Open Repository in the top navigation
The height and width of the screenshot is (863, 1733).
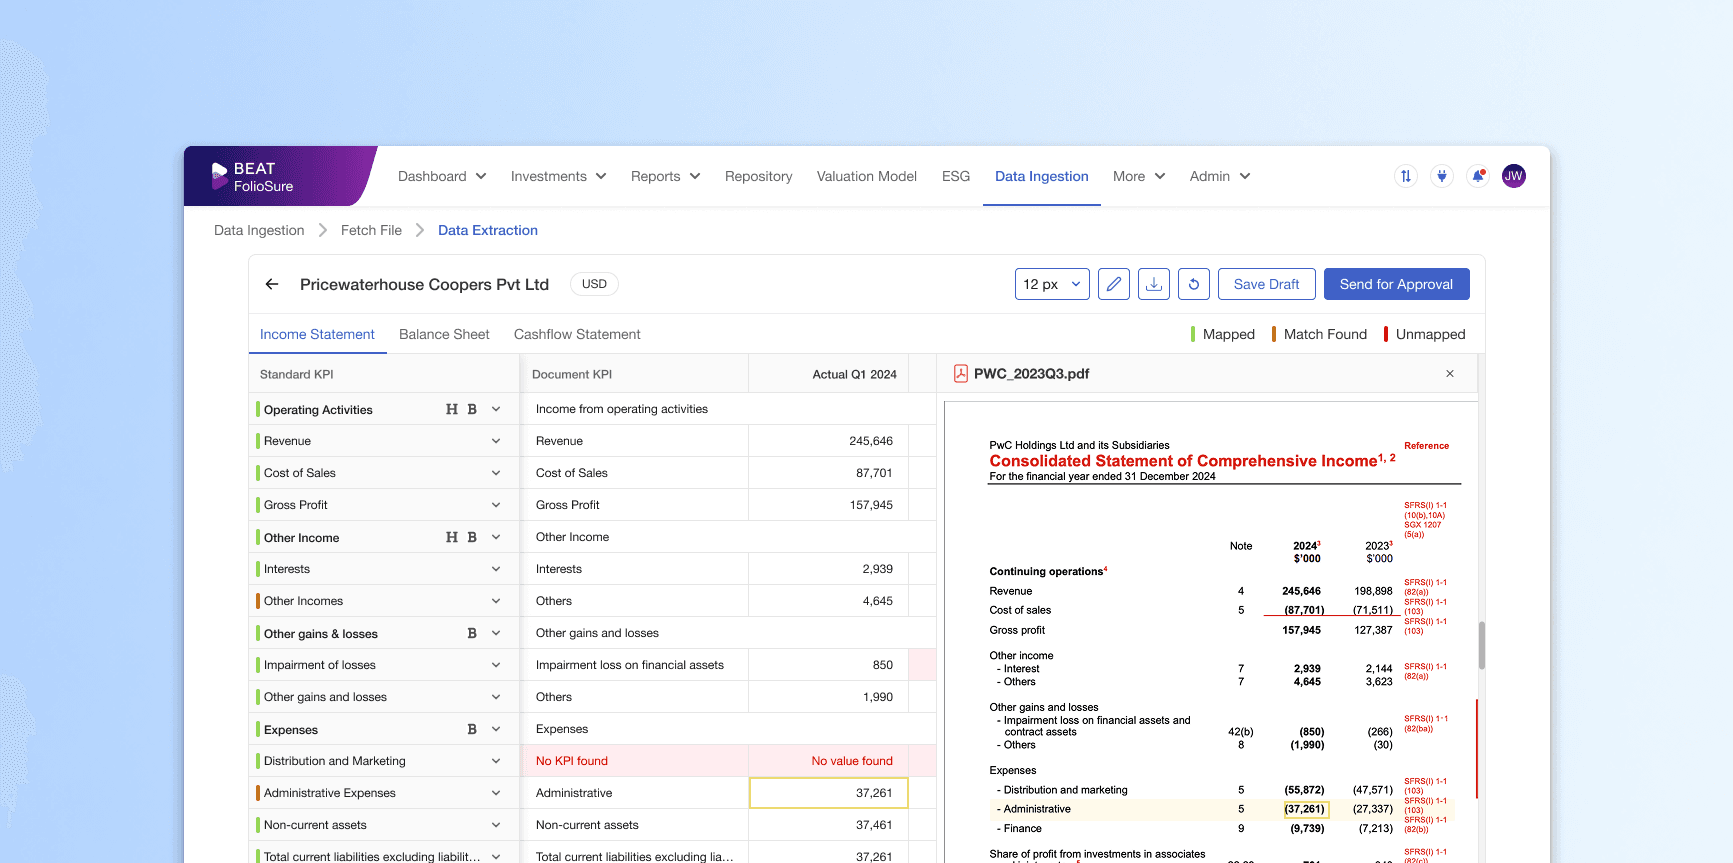coord(759,176)
